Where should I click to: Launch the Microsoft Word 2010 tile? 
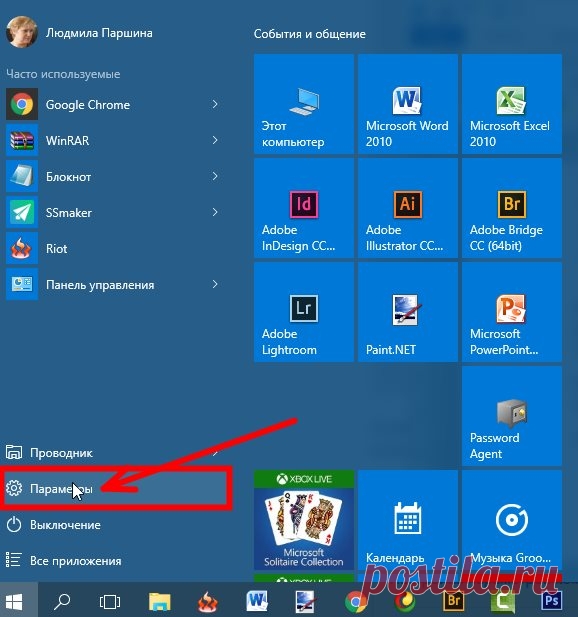(408, 104)
